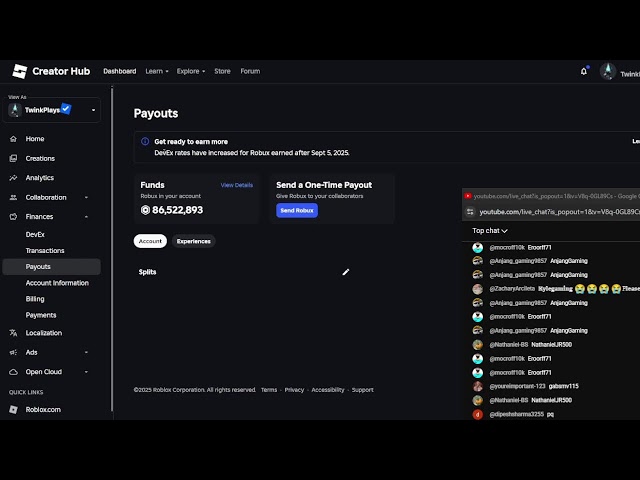Screen dimensions: 640x480
Task: Open the Terms footer link
Action: (x=269, y=390)
